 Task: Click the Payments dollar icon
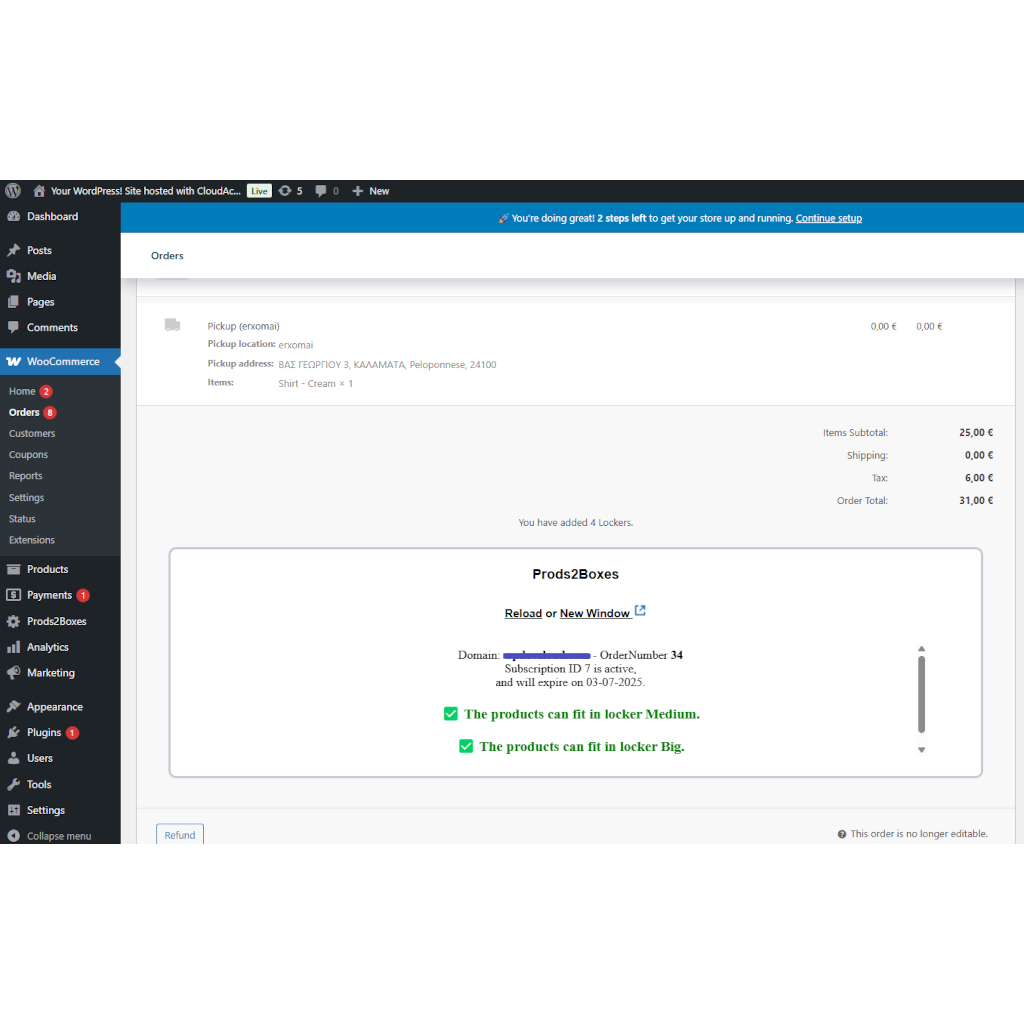point(13,595)
